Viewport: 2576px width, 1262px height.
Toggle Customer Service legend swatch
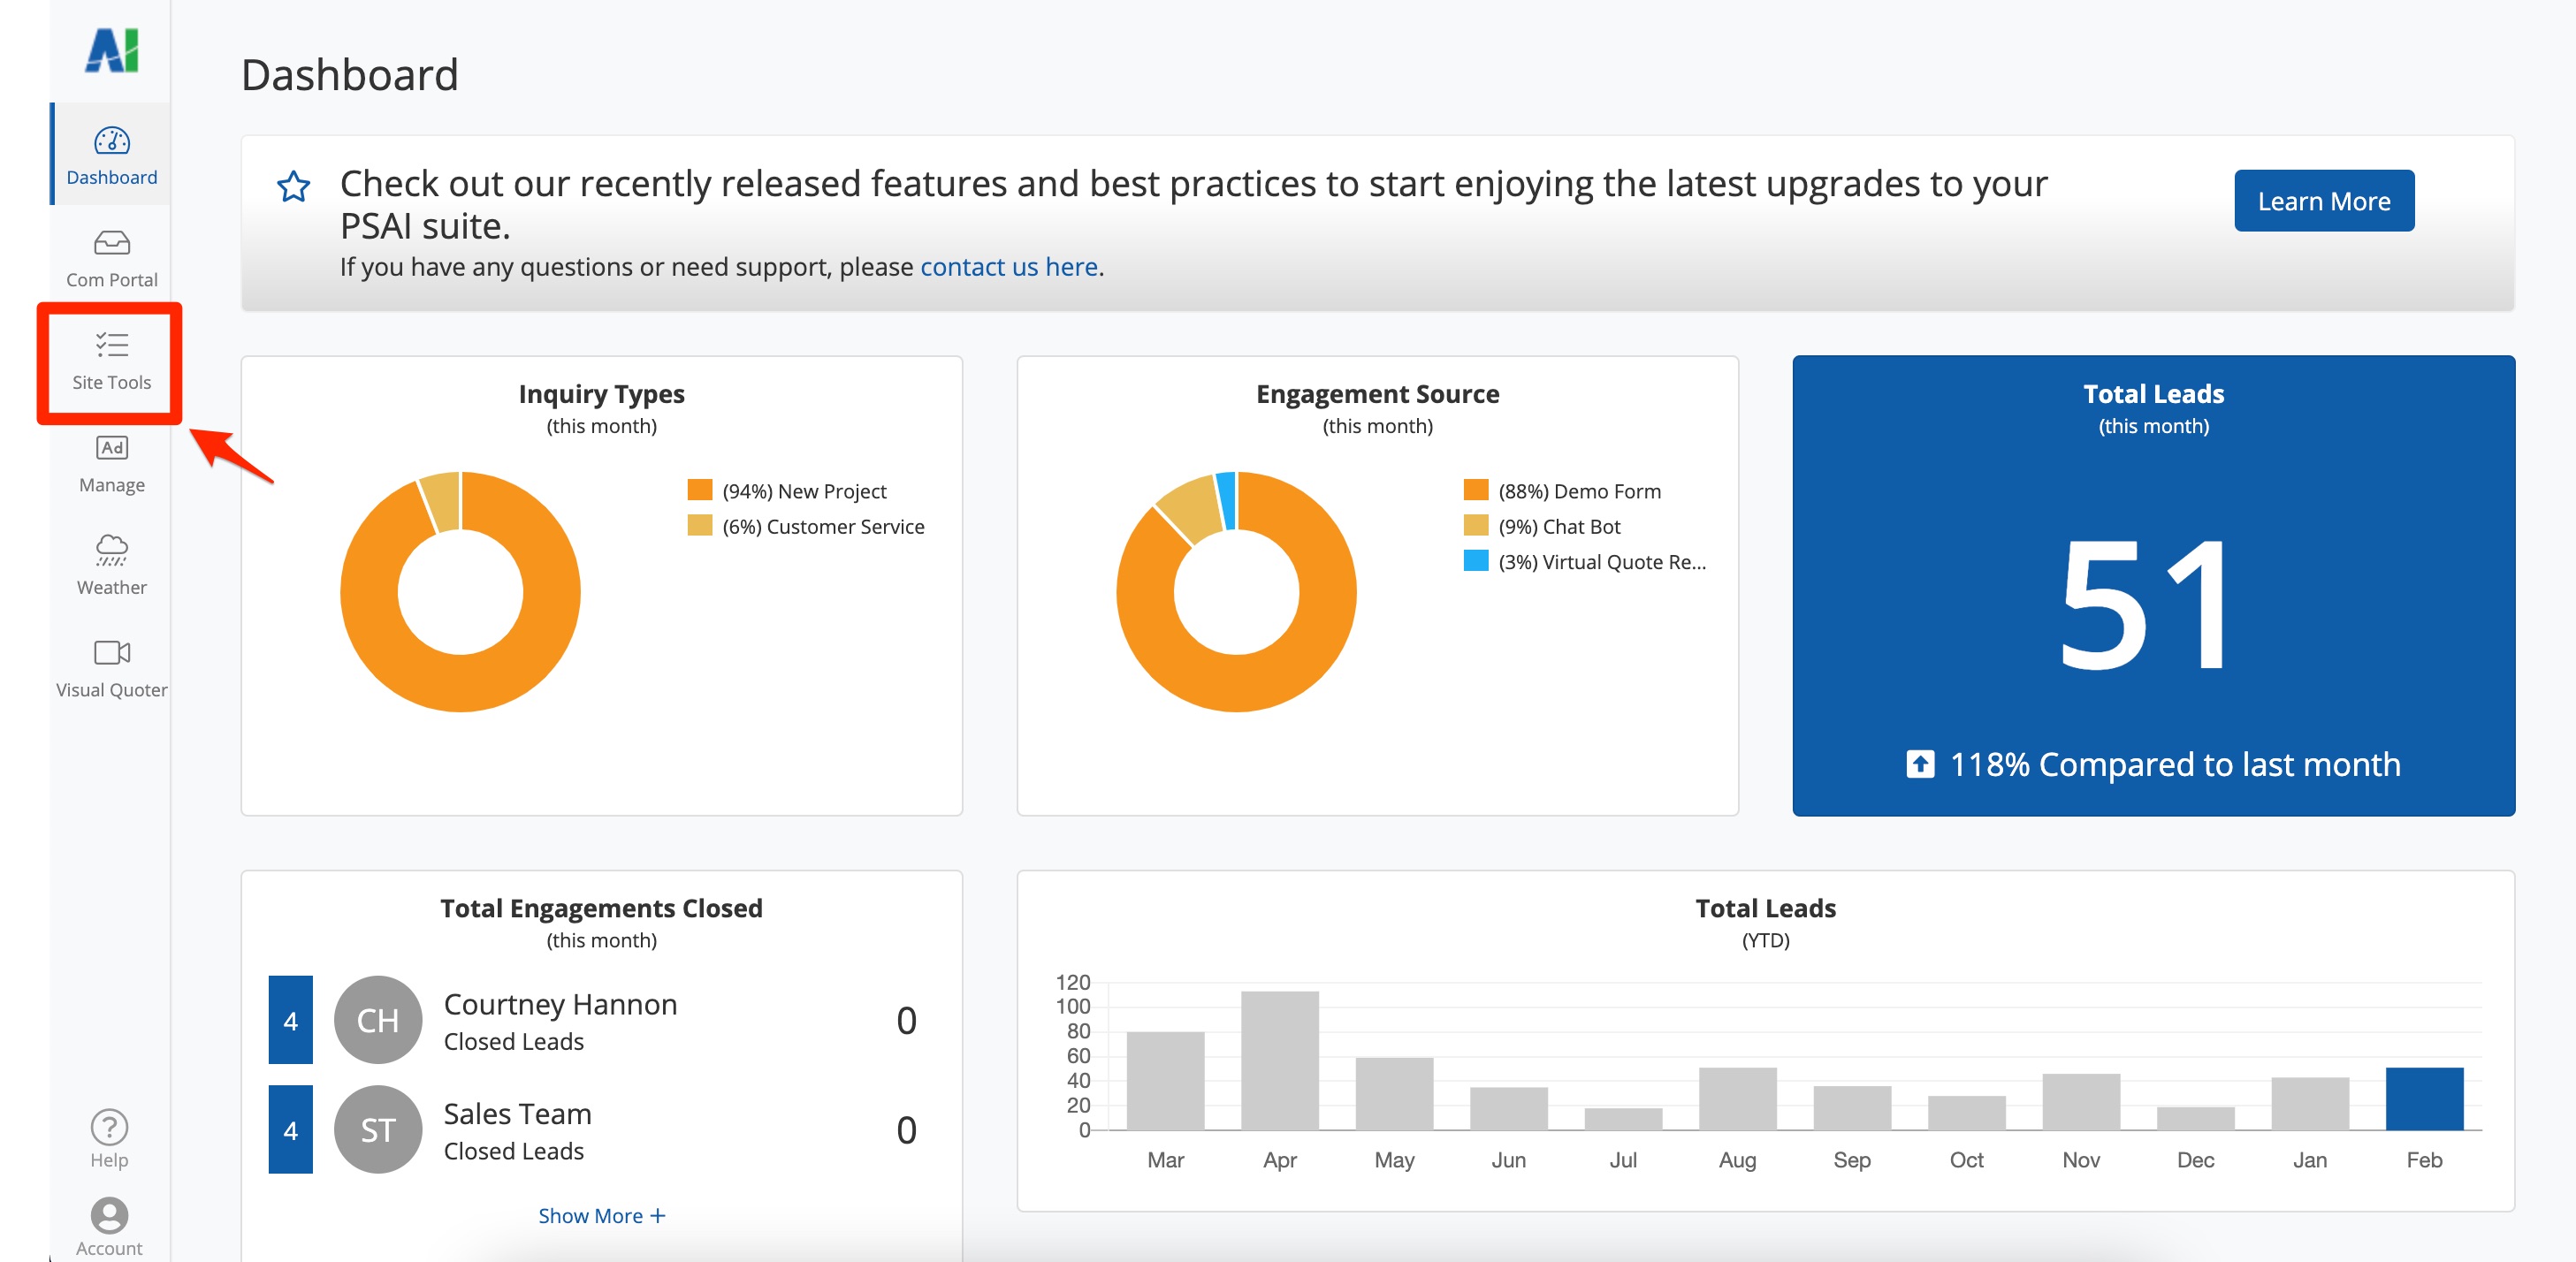[x=700, y=526]
